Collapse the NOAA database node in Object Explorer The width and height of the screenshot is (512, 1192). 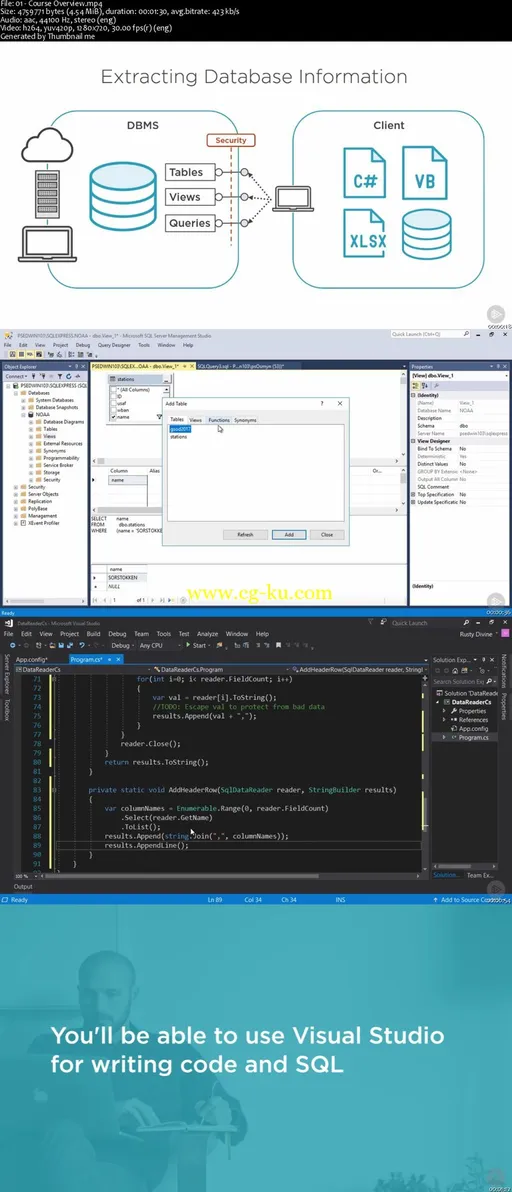[22, 415]
